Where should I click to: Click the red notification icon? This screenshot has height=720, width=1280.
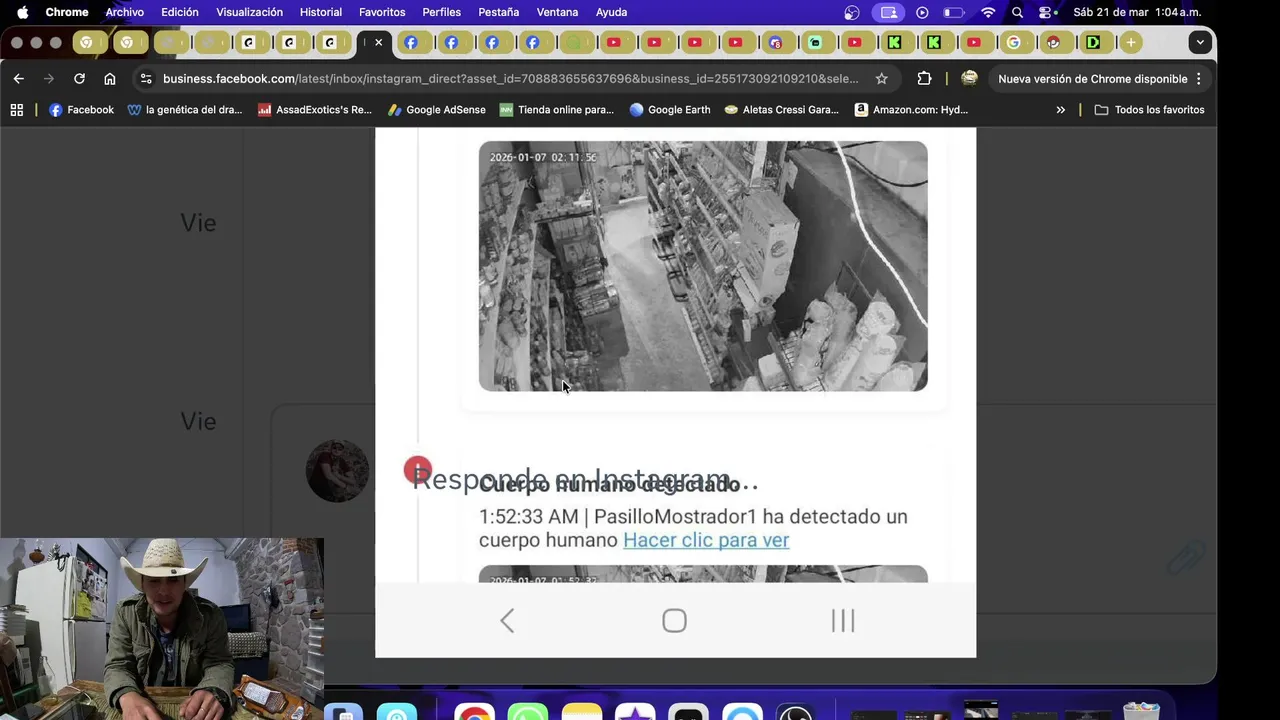point(417,470)
